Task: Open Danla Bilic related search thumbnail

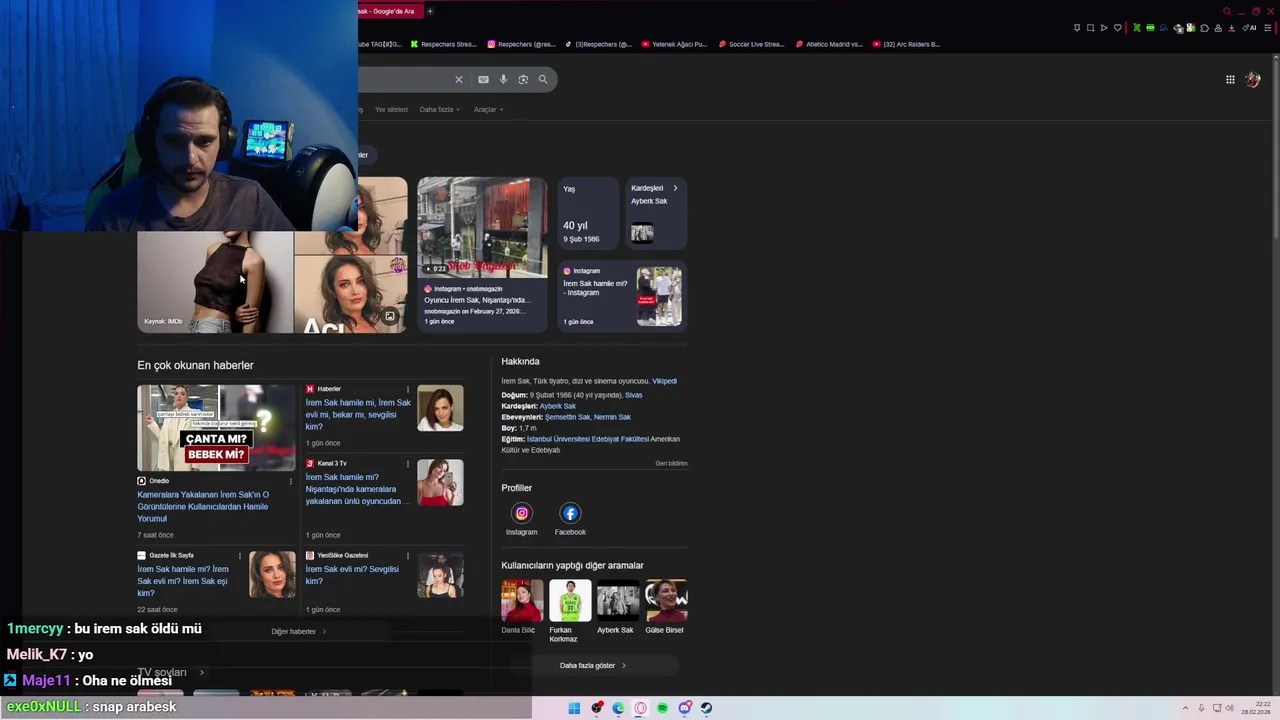Action: point(522,601)
